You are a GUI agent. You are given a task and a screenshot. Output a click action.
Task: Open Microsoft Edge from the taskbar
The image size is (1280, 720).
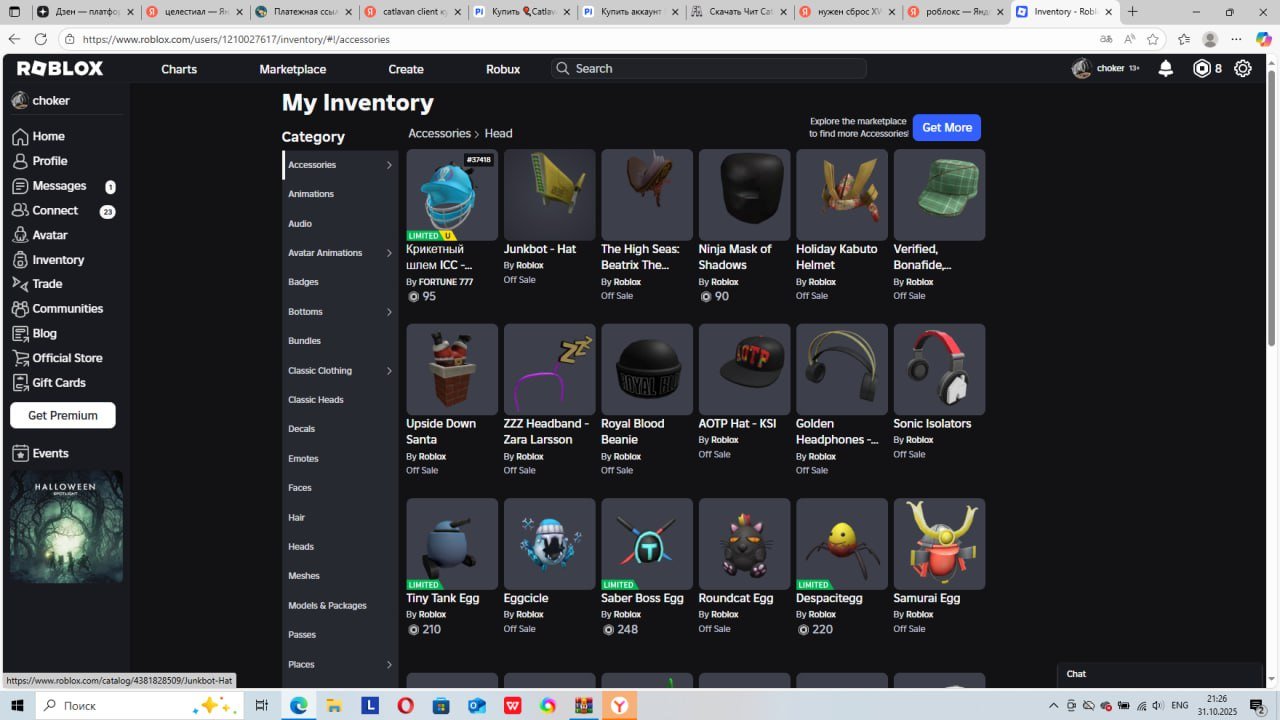coord(298,705)
